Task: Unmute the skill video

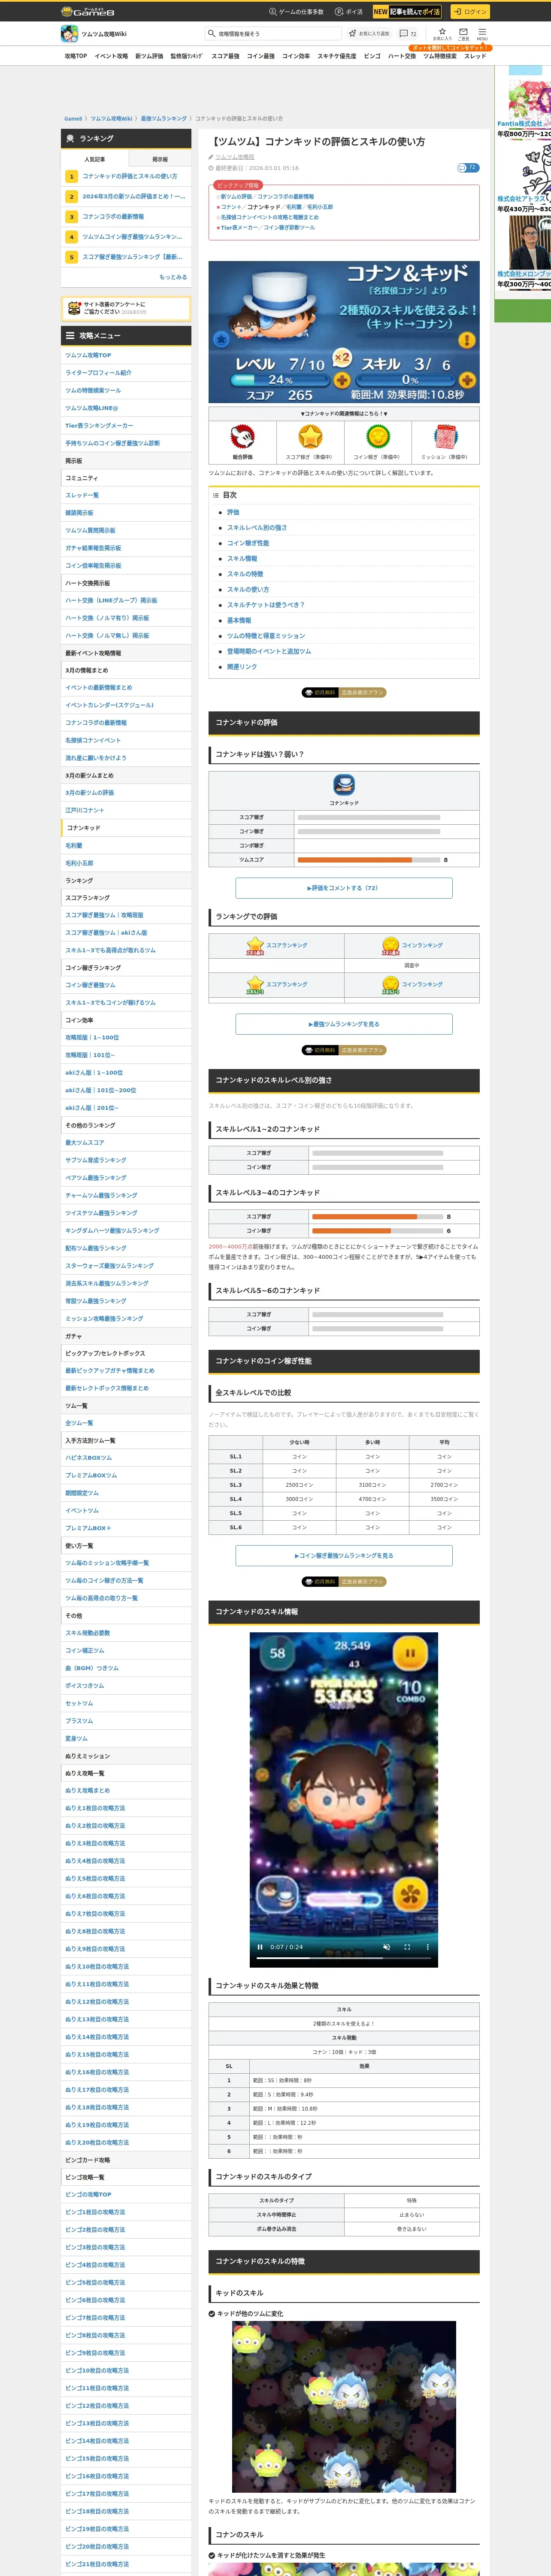Action: click(x=387, y=1947)
